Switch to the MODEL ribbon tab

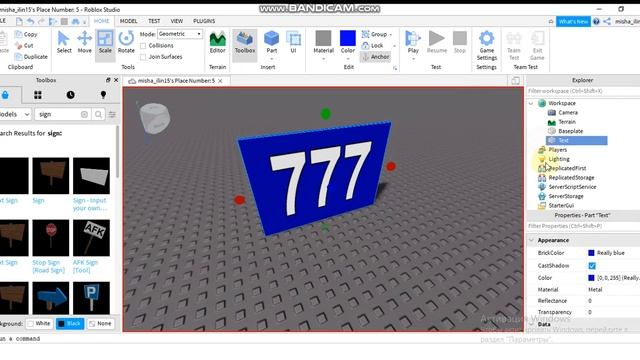click(x=129, y=21)
